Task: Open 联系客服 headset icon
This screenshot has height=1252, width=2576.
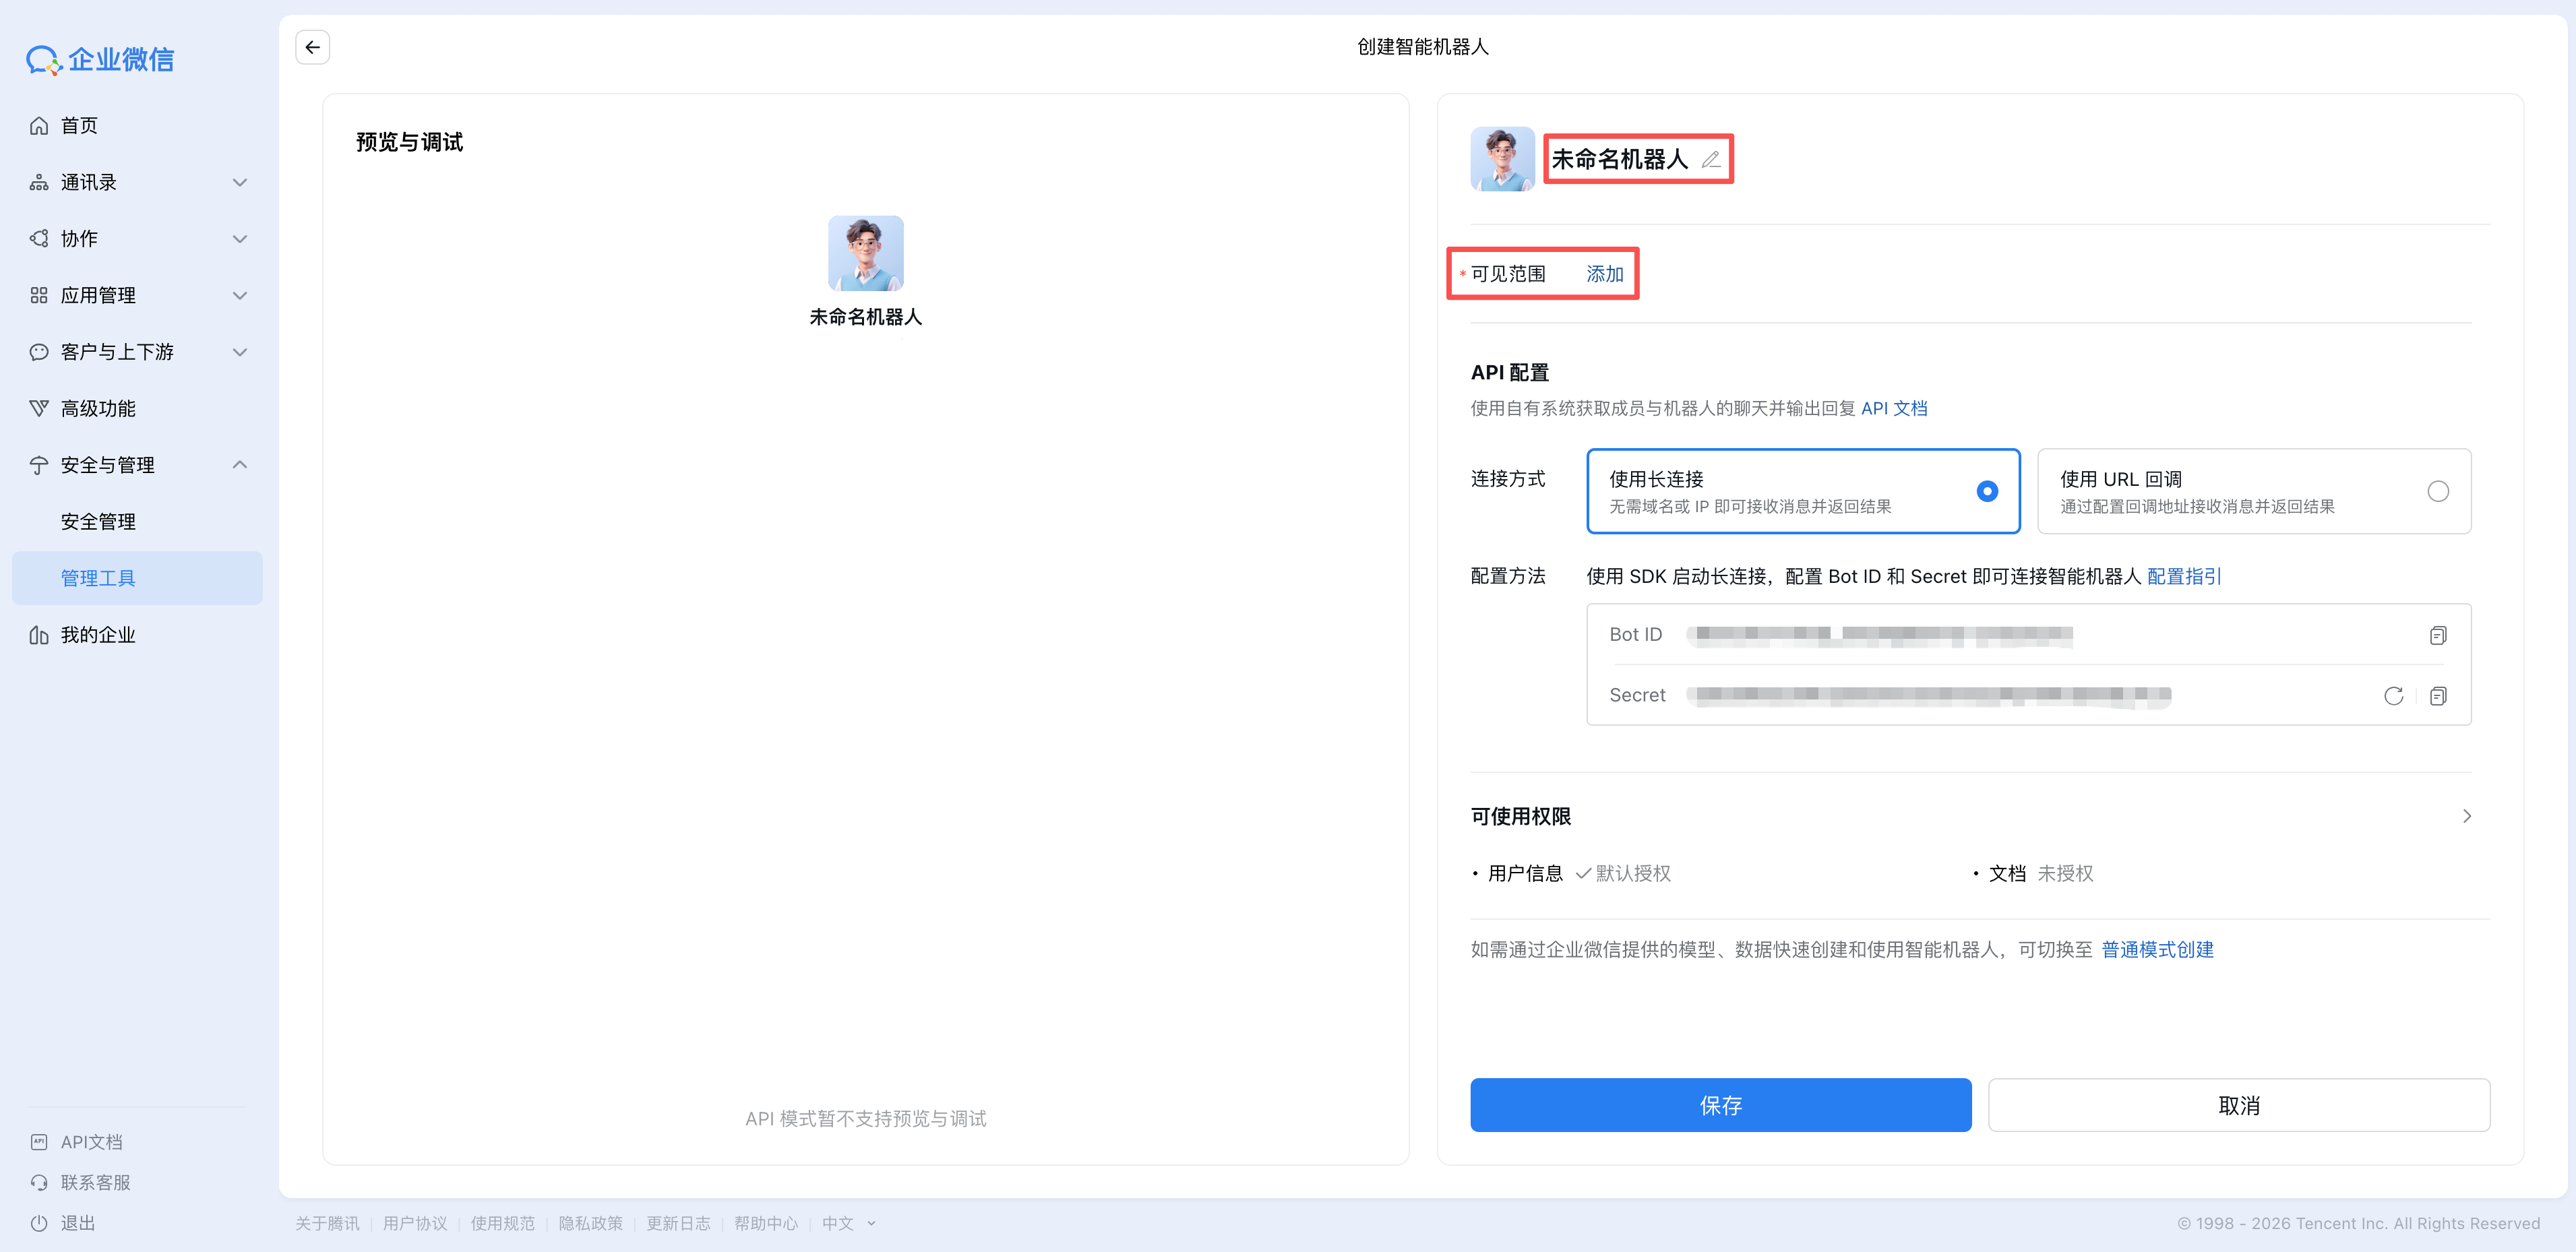Action: click(39, 1182)
